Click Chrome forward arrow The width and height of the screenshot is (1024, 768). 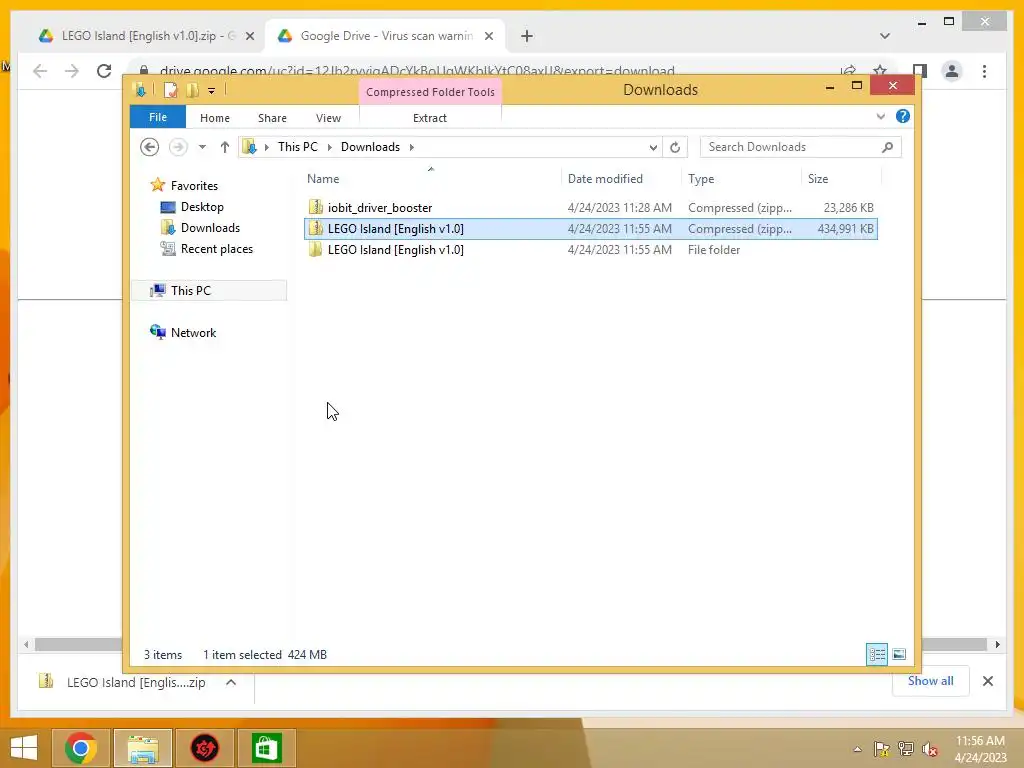click(72, 71)
